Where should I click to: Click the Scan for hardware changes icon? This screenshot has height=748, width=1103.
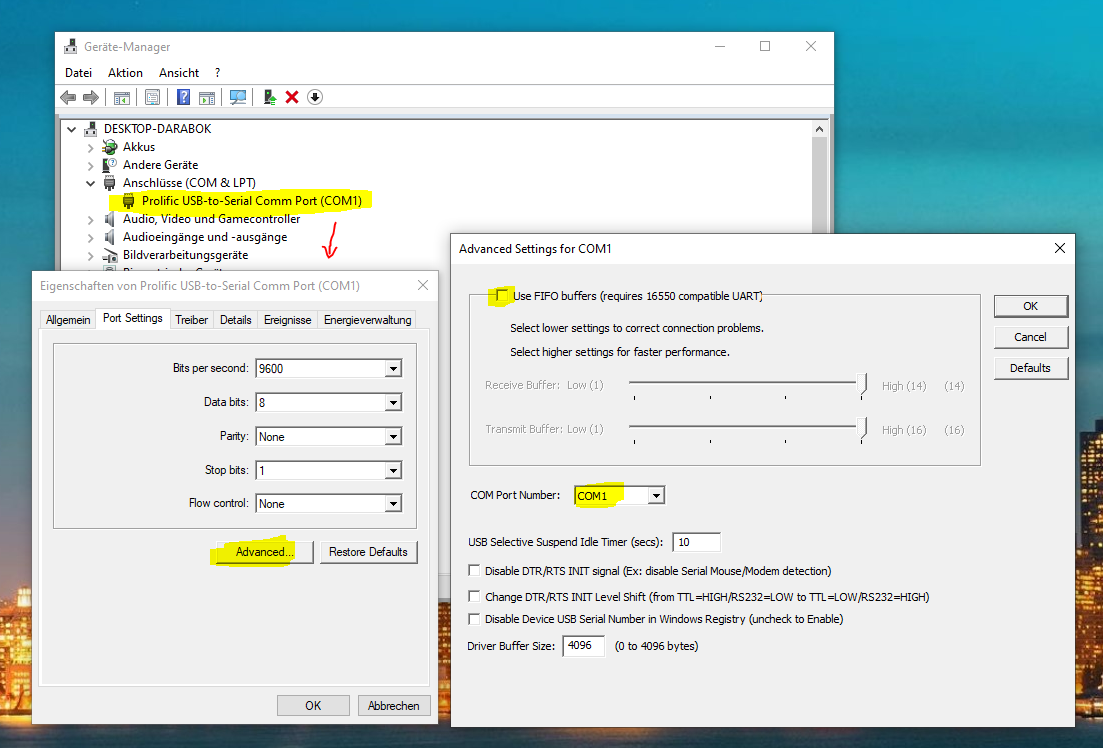click(237, 96)
